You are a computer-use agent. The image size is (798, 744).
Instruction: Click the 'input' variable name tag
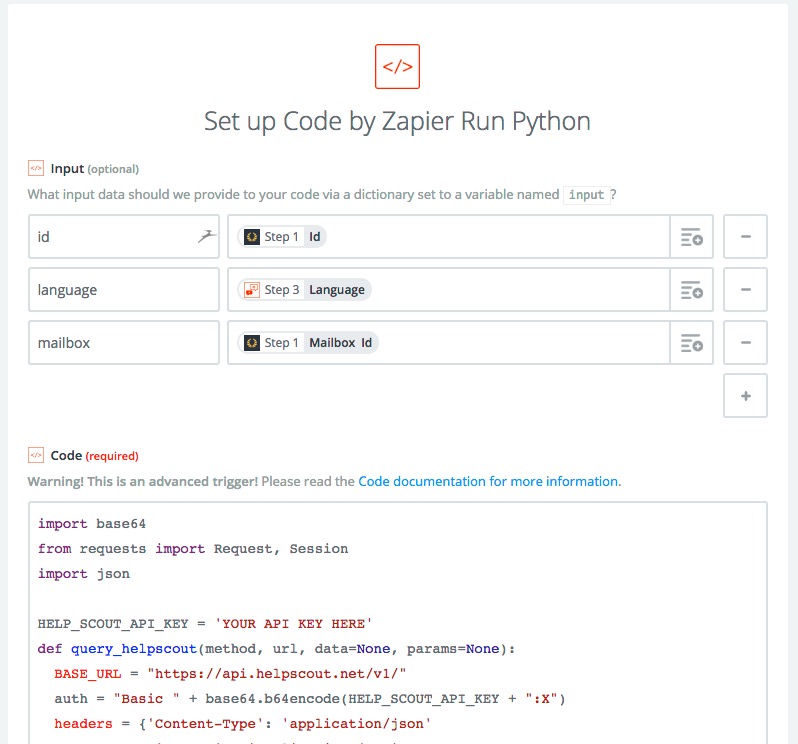[586, 195]
